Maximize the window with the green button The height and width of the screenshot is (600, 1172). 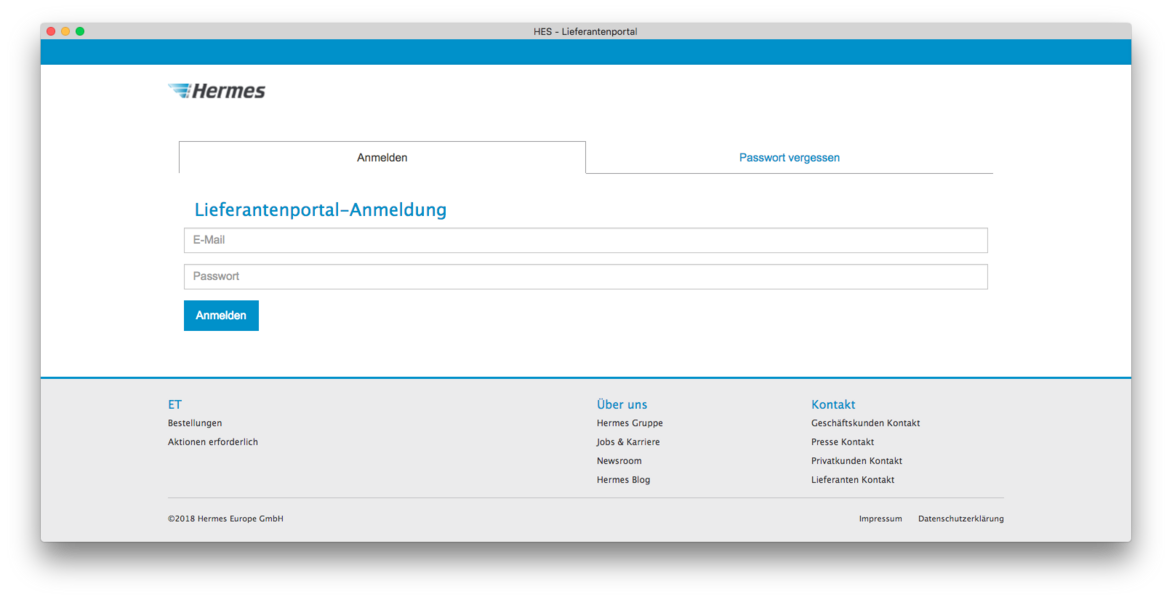coord(80,31)
